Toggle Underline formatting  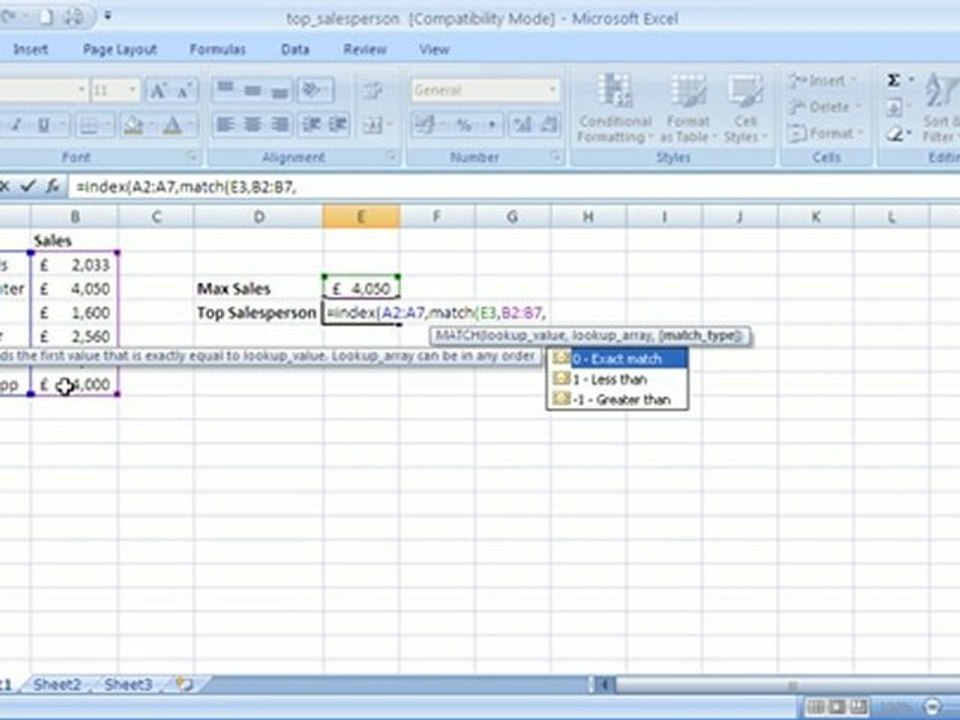point(43,126)
